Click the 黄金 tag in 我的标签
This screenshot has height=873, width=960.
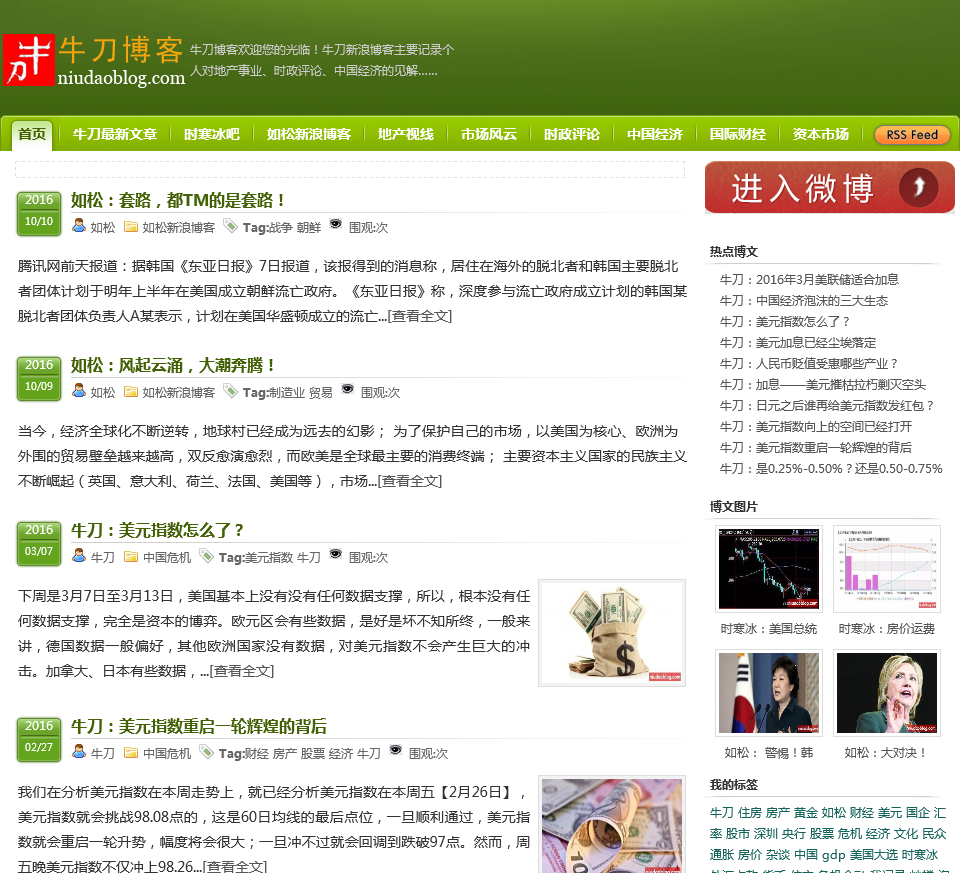[x=805, y=812]
